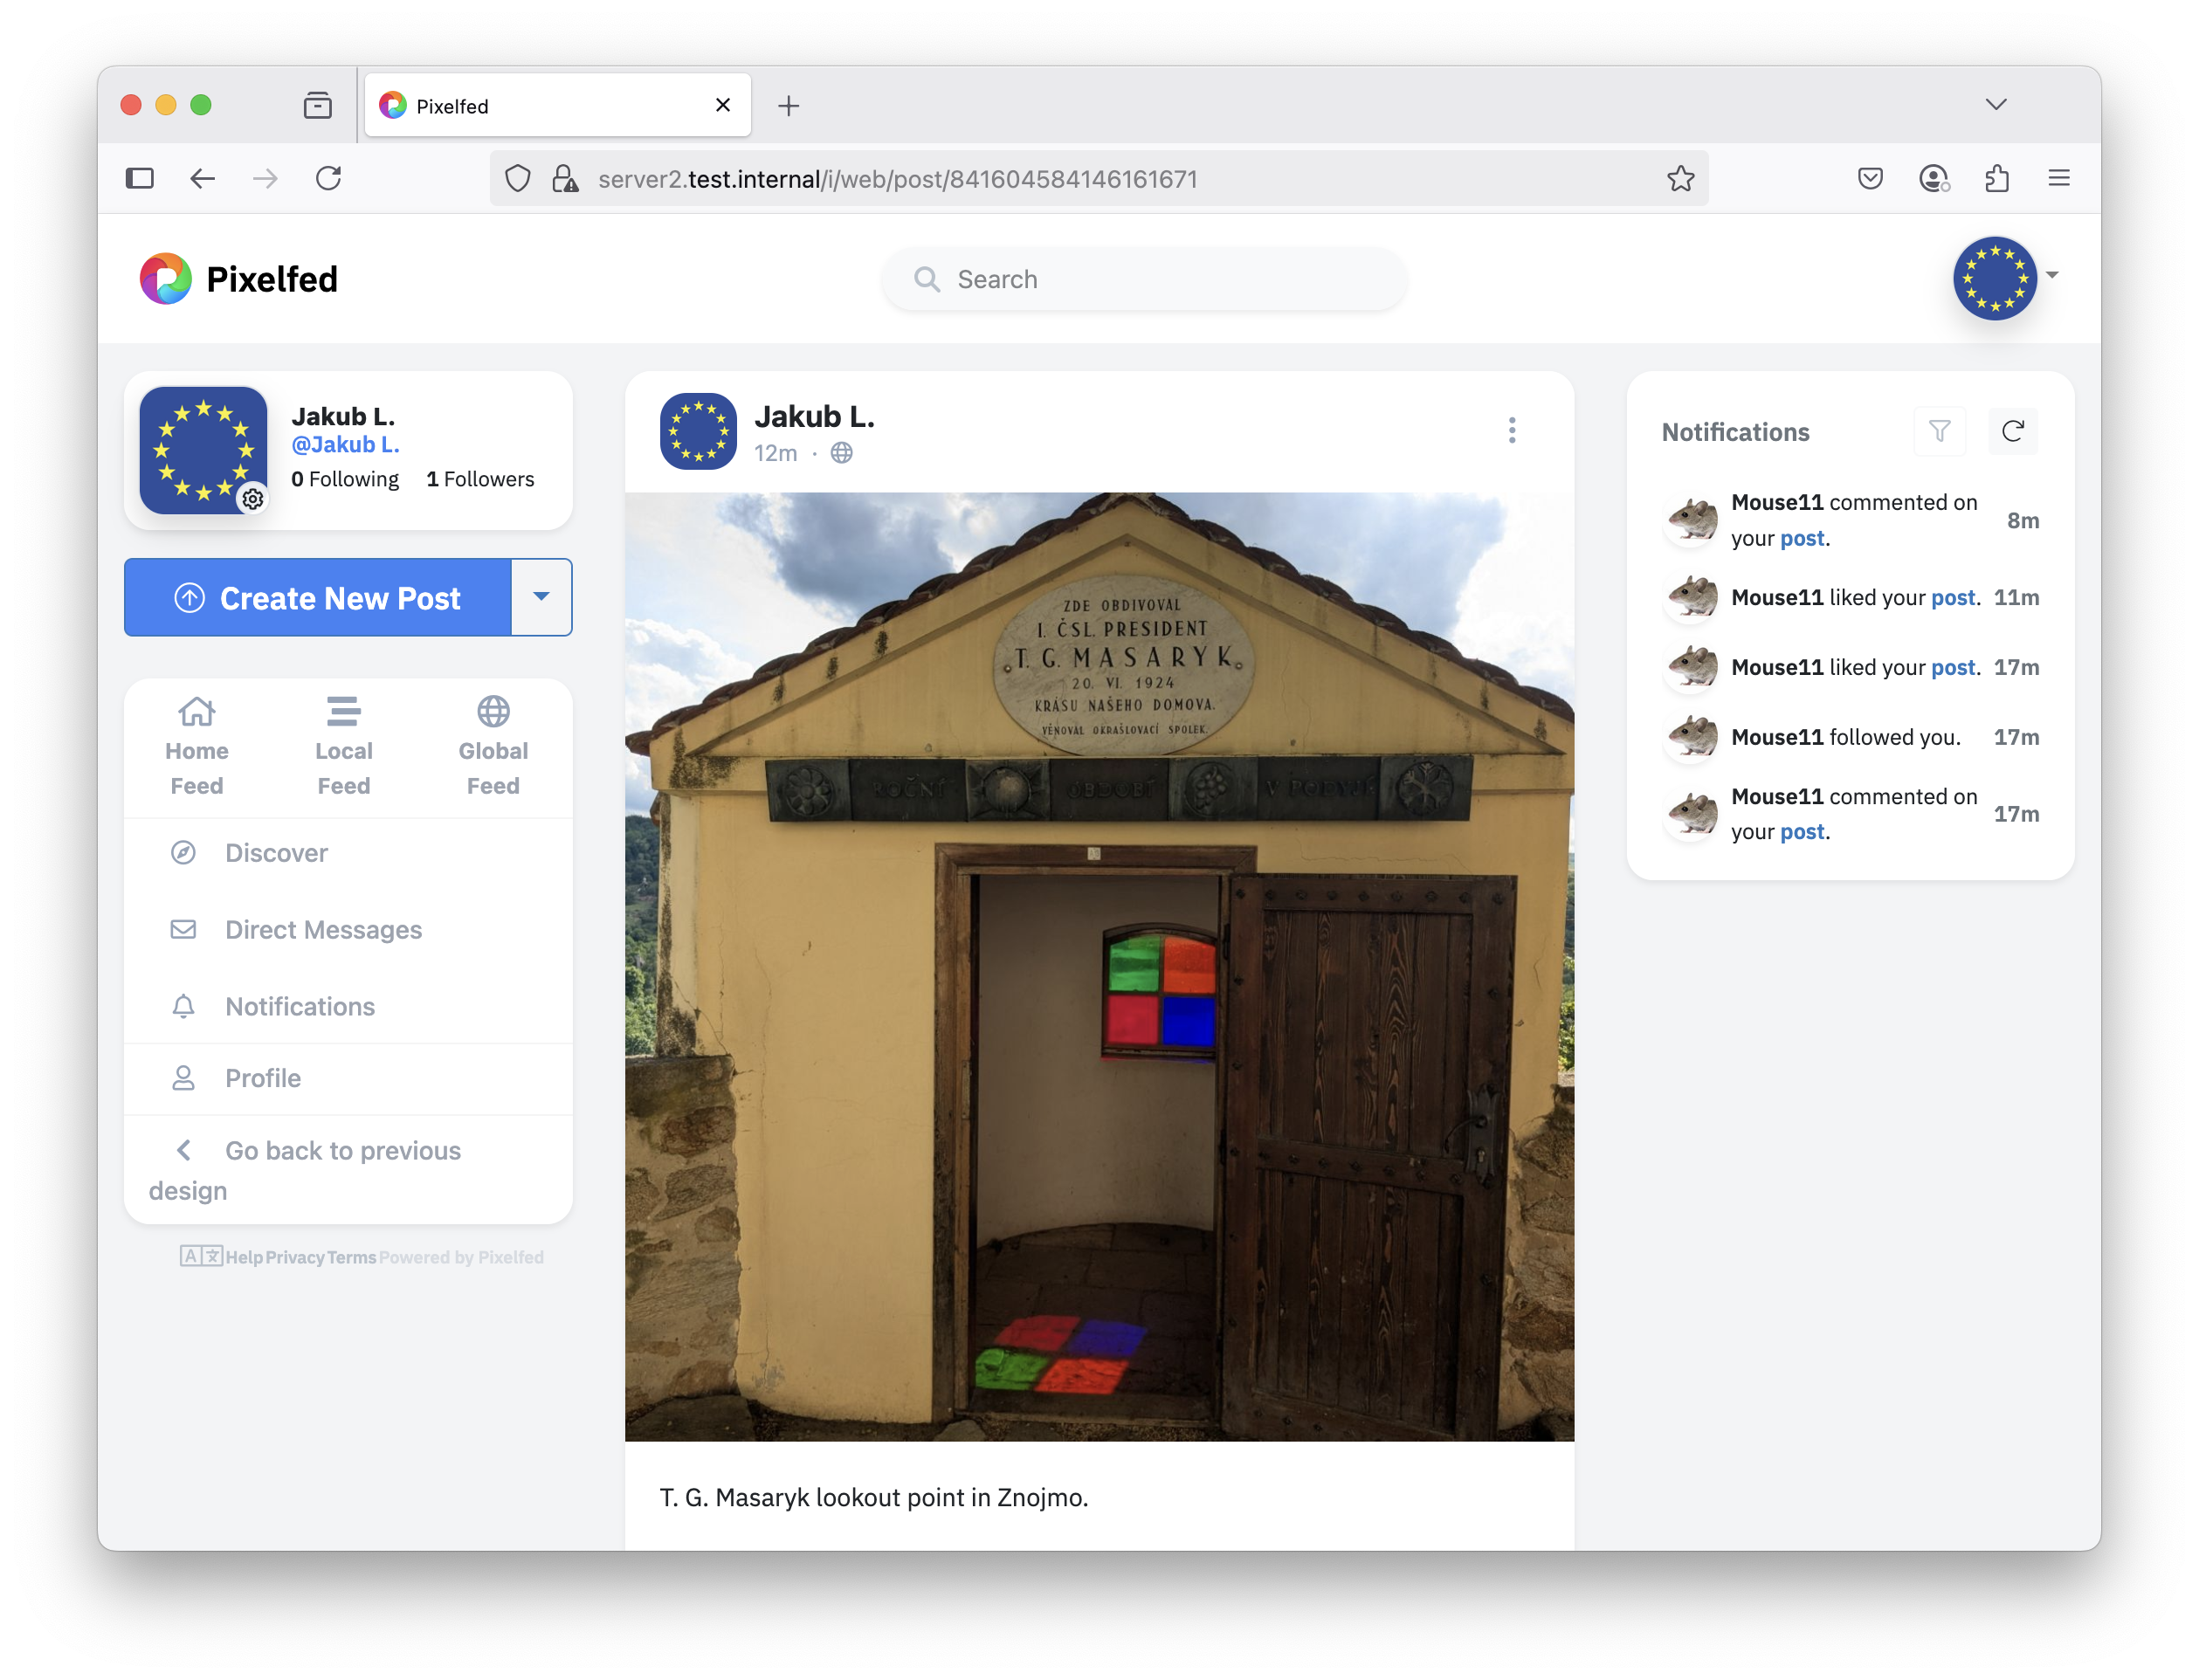This screenshot has height=1680, width=2199.
Task: Click the Search input field
Action: (1145, 279)
